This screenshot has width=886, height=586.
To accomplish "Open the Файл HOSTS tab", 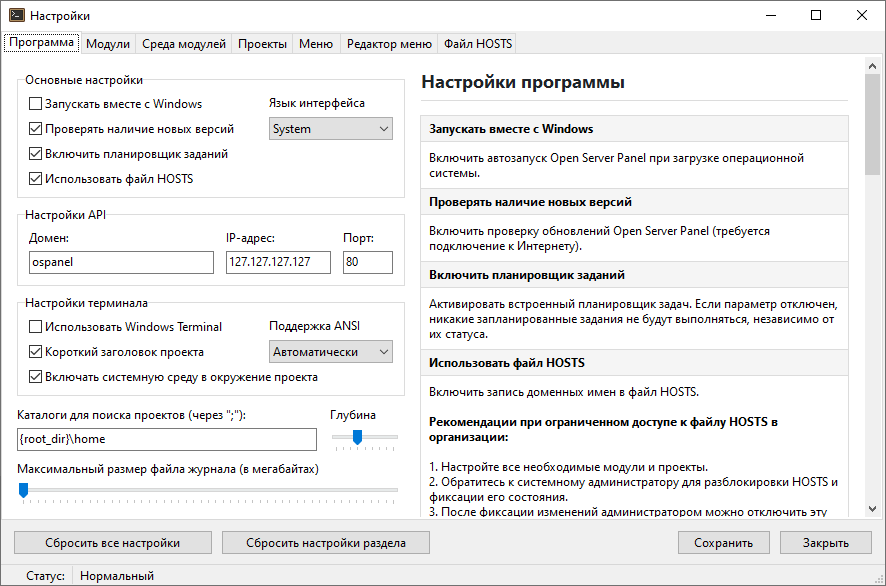I will point(478,44).
